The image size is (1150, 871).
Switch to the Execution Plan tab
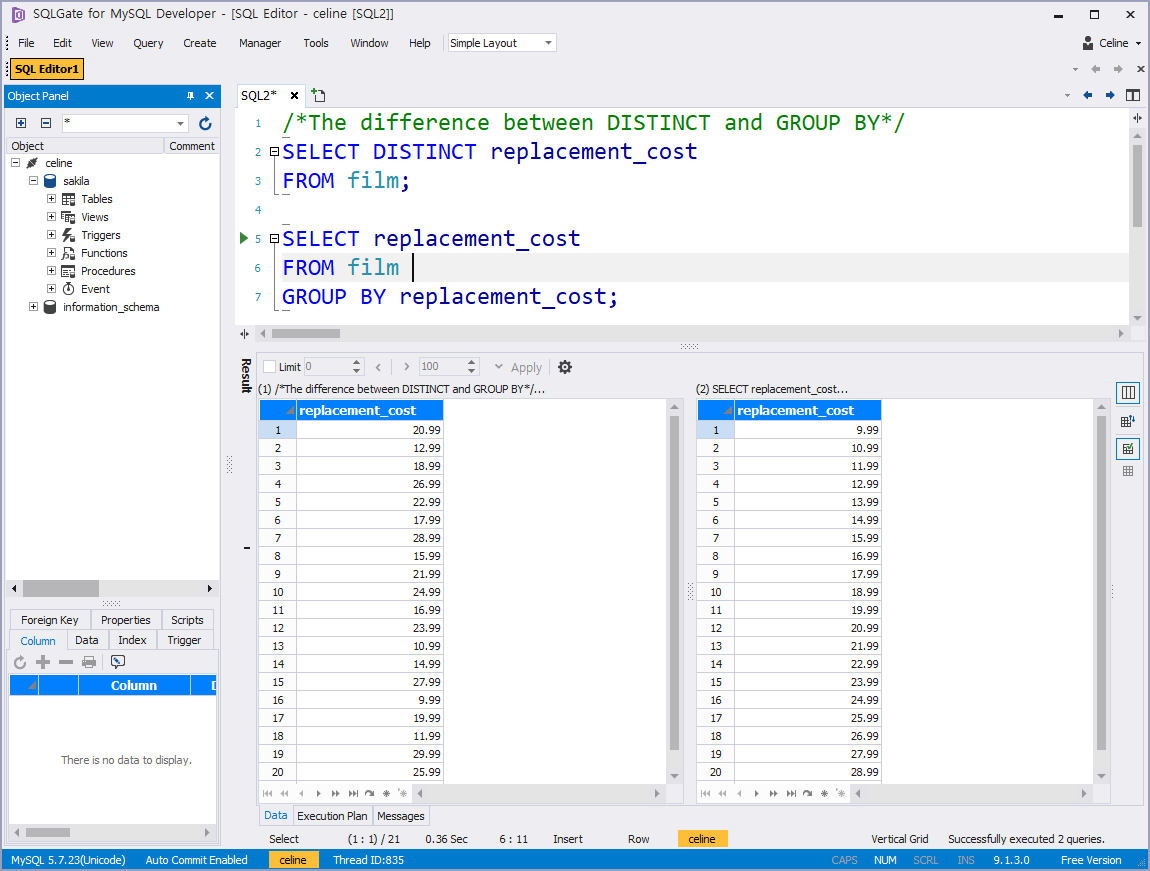332,815
